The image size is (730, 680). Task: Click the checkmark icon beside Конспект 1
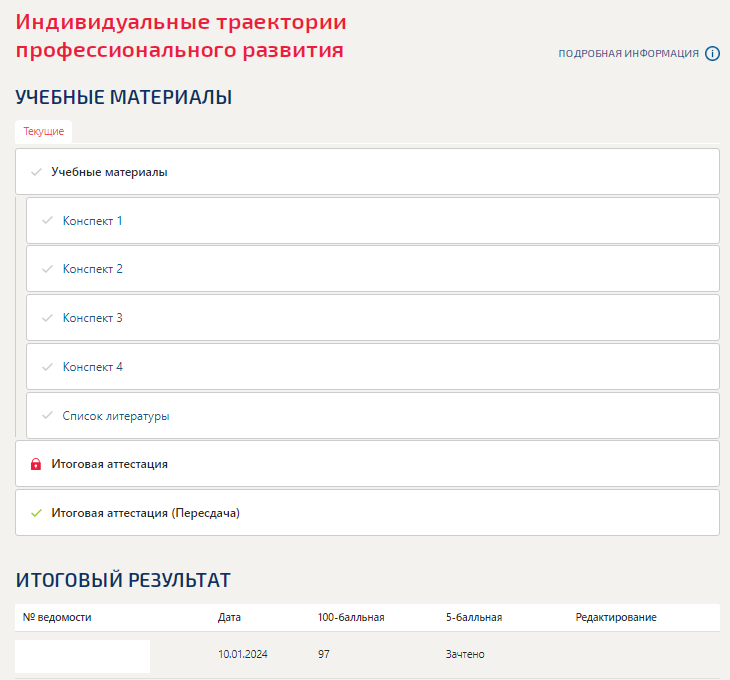[47, 221]
